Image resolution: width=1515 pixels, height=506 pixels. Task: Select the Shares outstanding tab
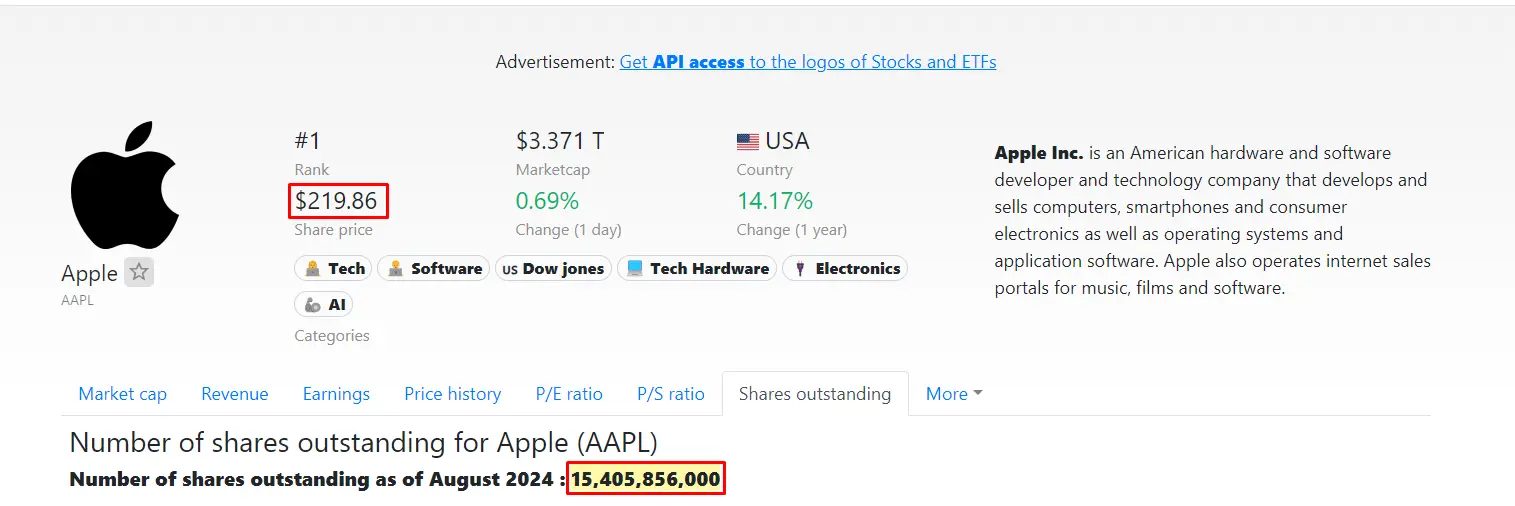pyautogui.click(x=815, y=394)
